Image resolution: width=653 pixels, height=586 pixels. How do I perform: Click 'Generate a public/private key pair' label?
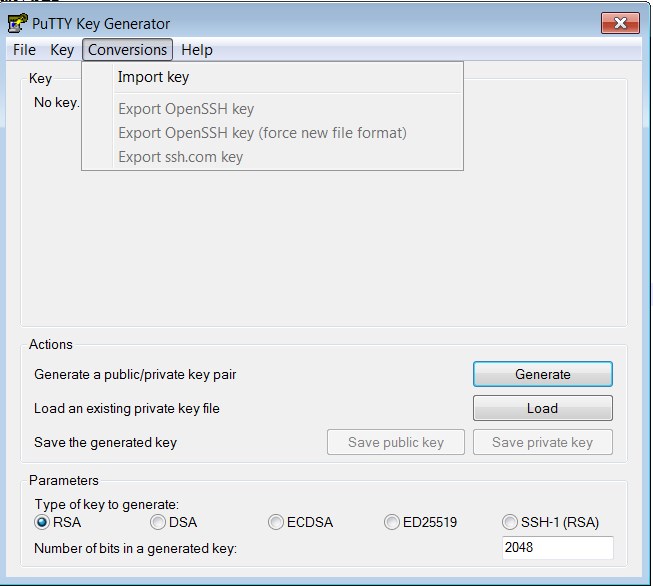[135, 374]
